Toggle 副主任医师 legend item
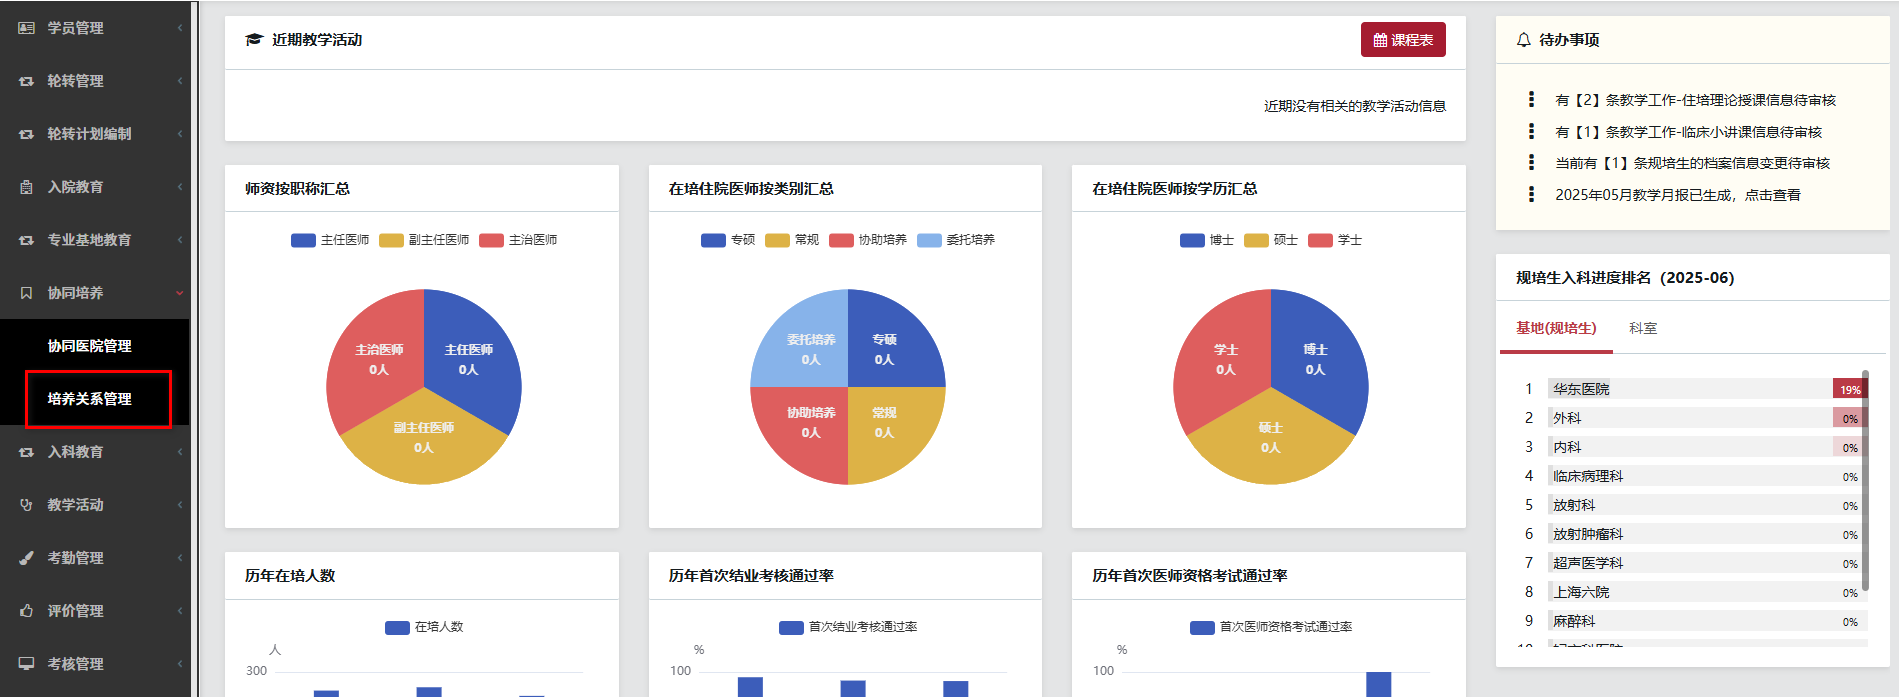 pos(424,240)
